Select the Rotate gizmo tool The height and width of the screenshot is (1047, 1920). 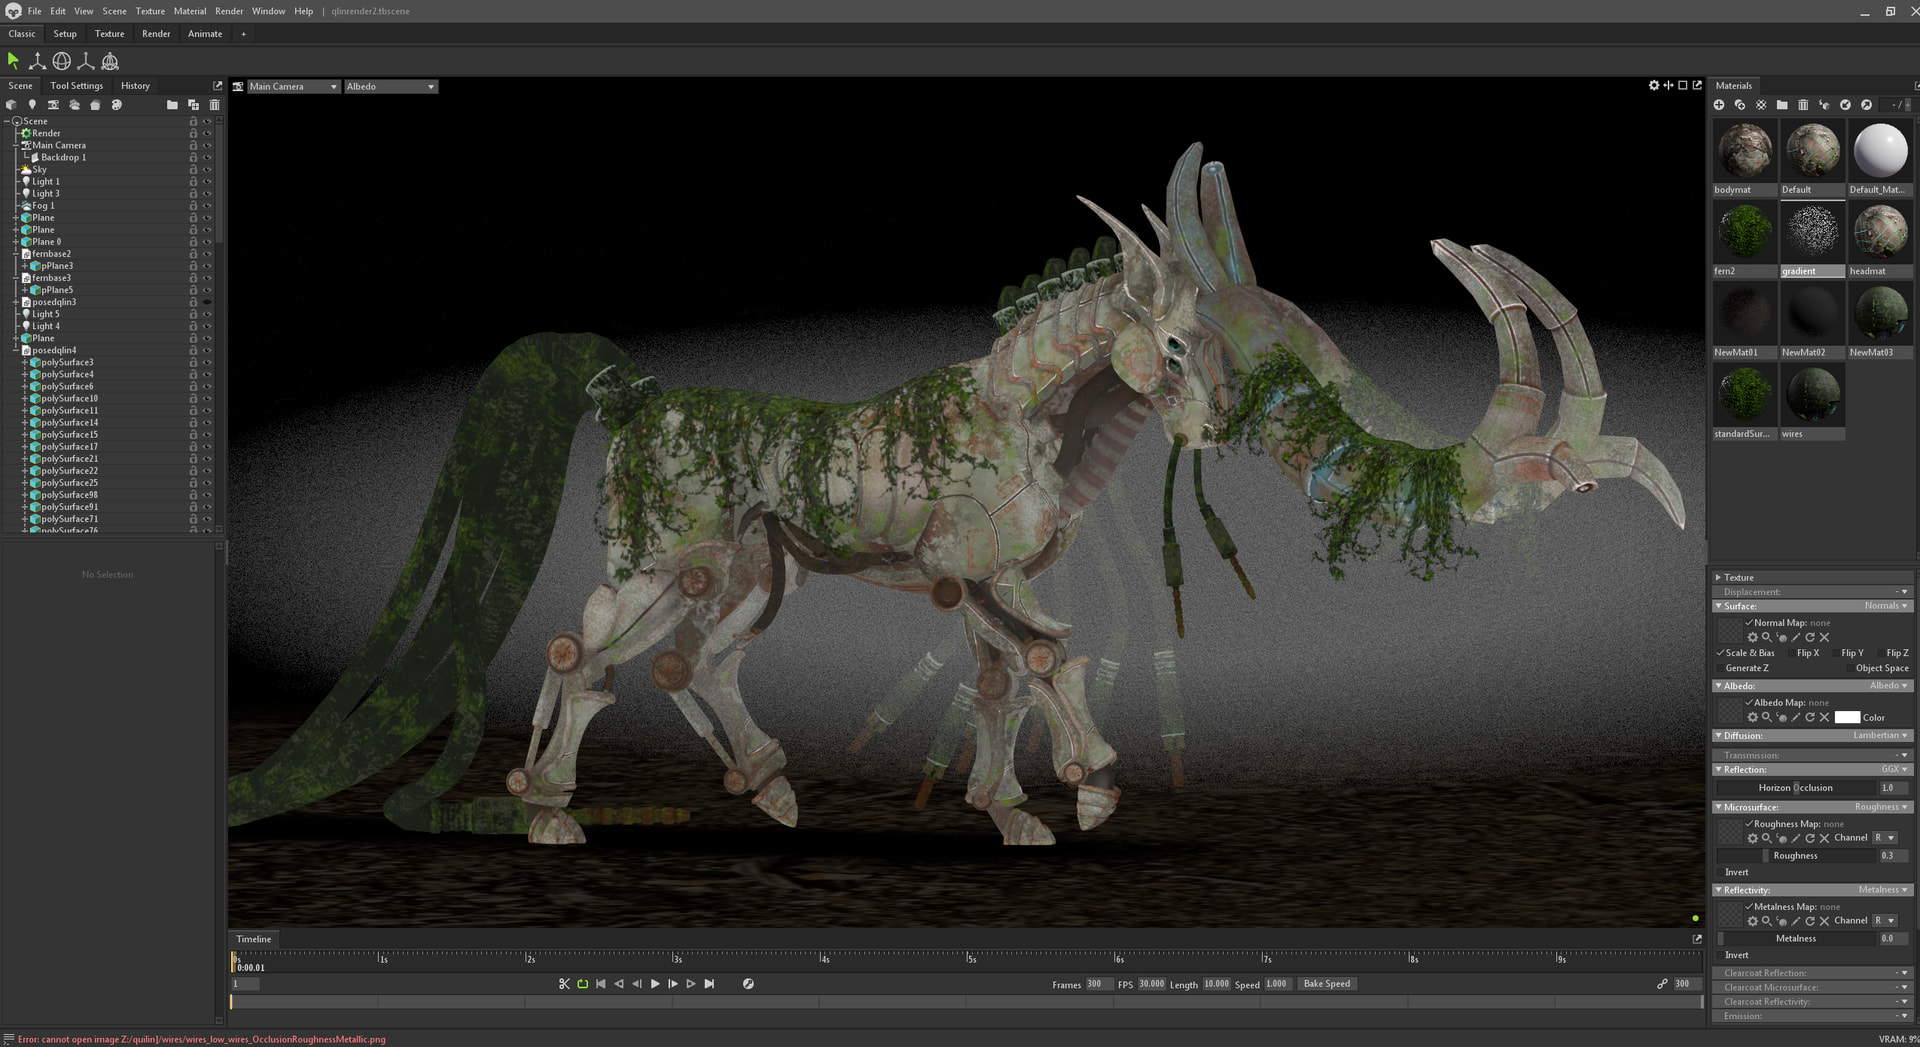pos(61,61)
